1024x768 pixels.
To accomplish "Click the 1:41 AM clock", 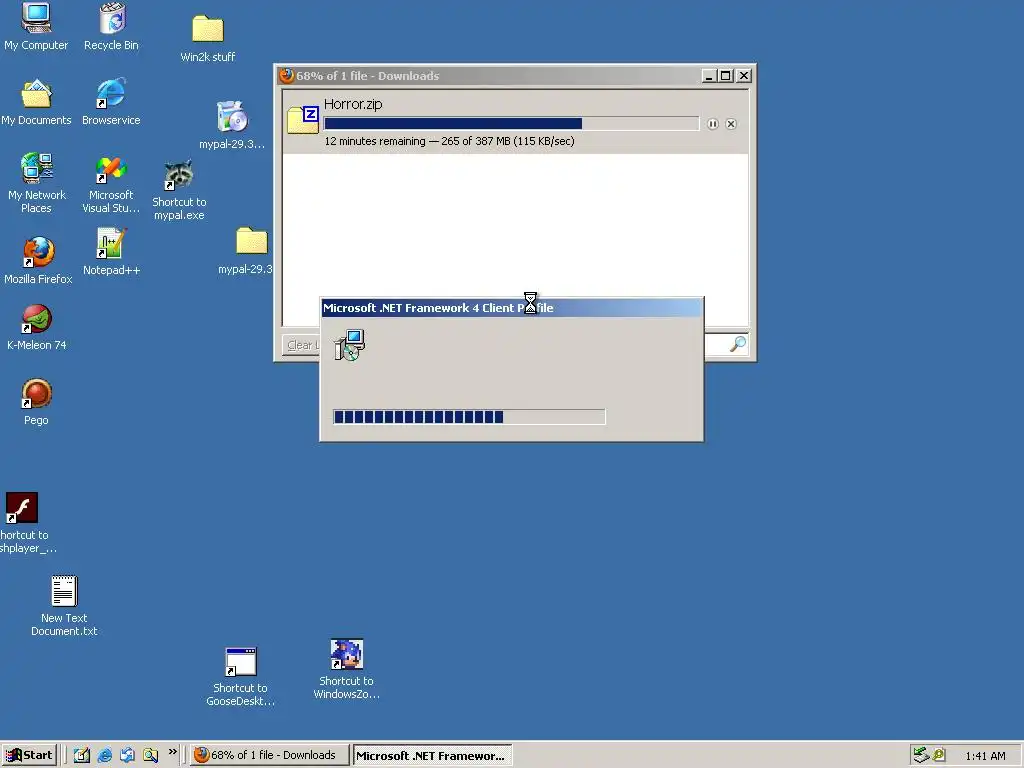I will pyautogui.click(x=985, y=756).
